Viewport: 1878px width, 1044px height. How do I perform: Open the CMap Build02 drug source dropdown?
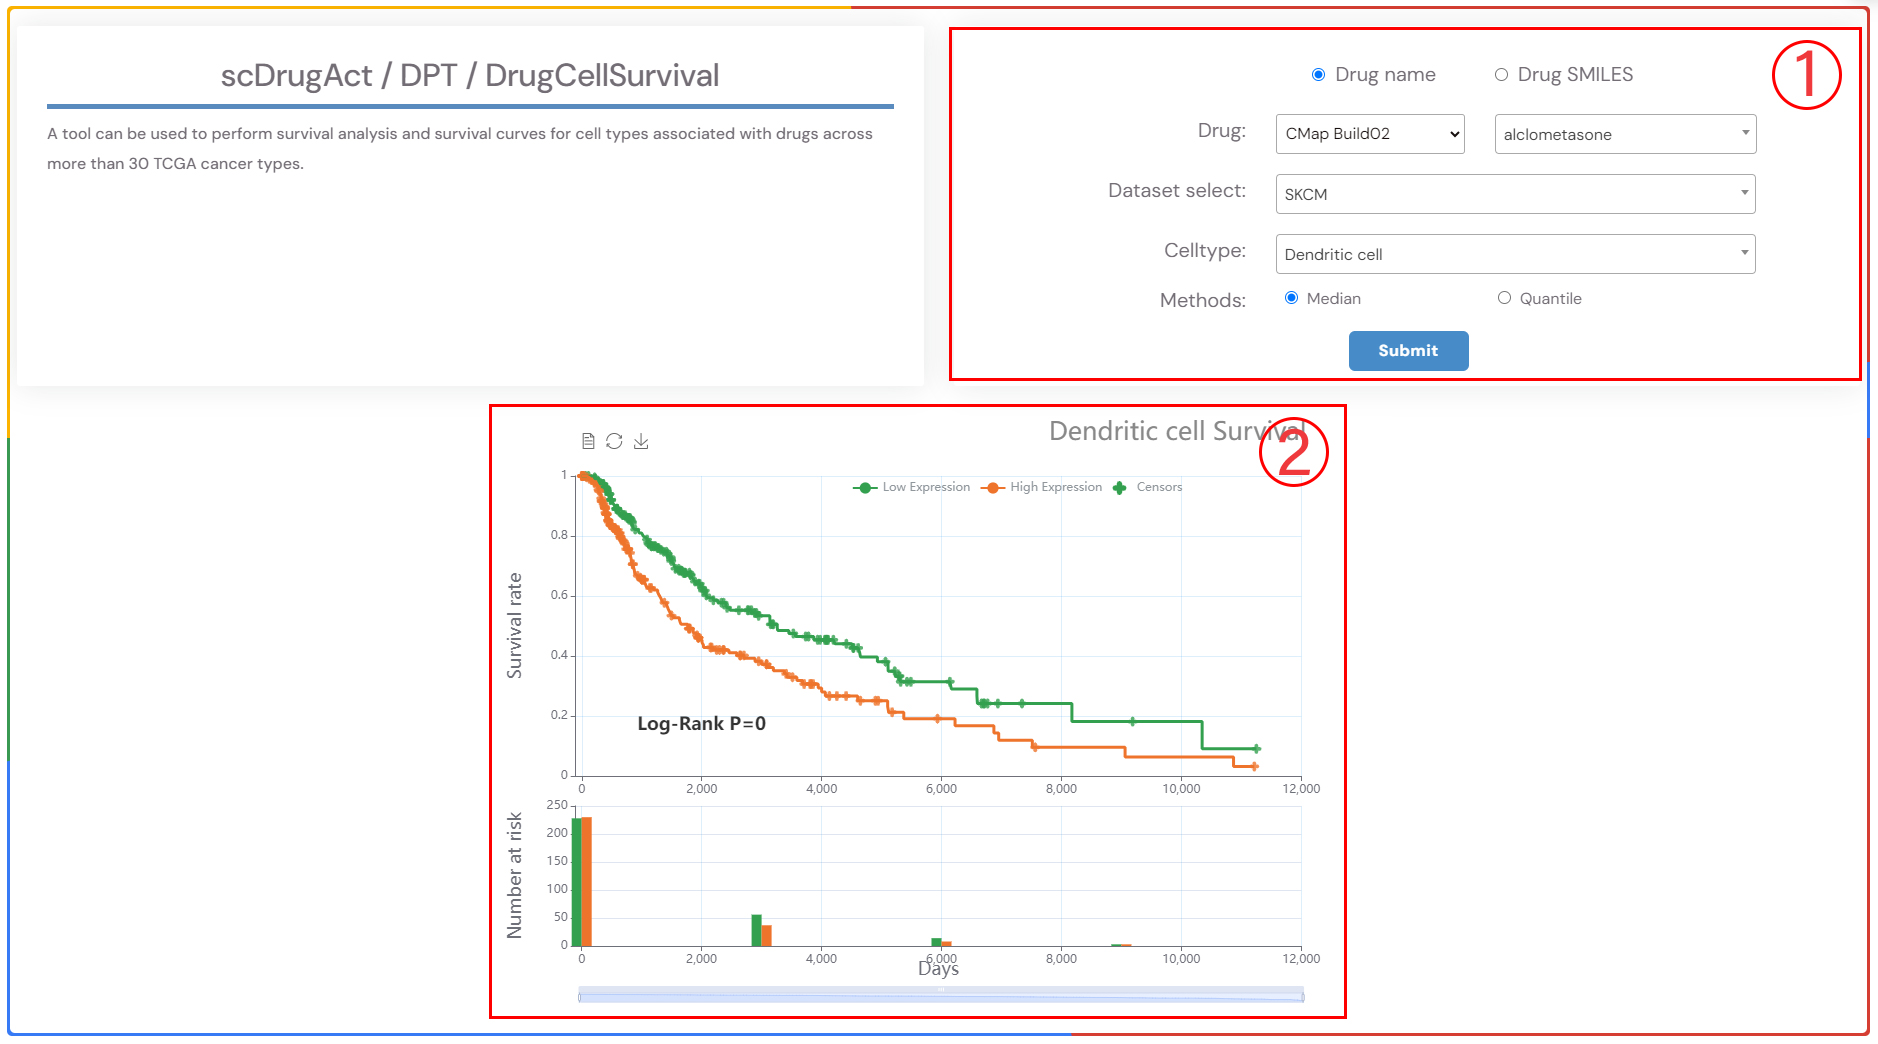pyautogui.click(x=1369, y=134)
